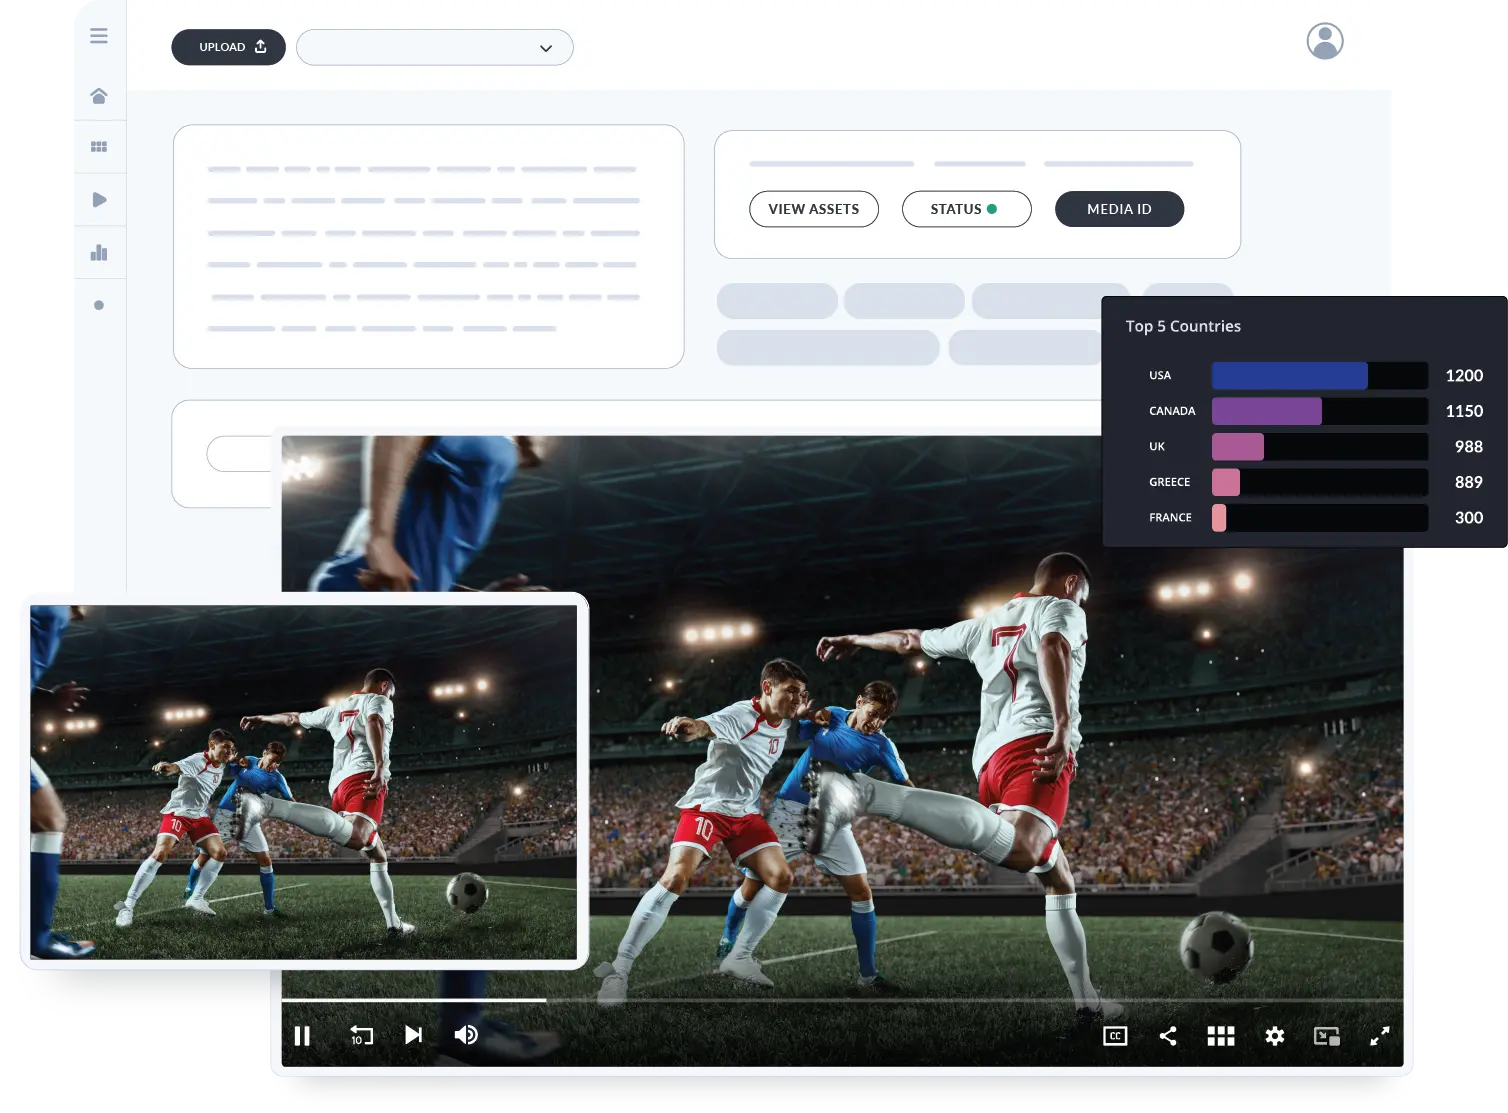Select the dot icon in the sidebar
Viewport: 1508px width, 1113px height.
[x=99, y=305]
